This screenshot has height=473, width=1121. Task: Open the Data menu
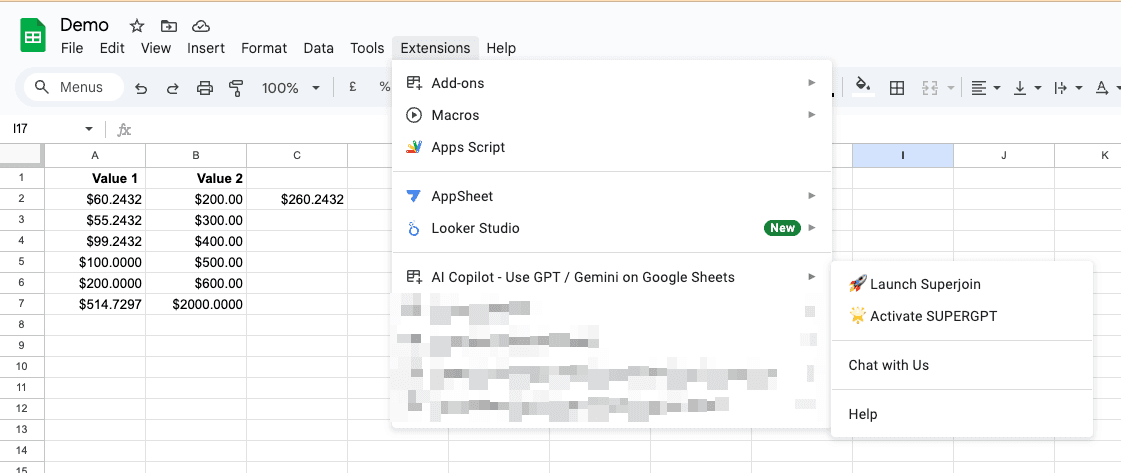pyautogui.click(x=318, y=49)
